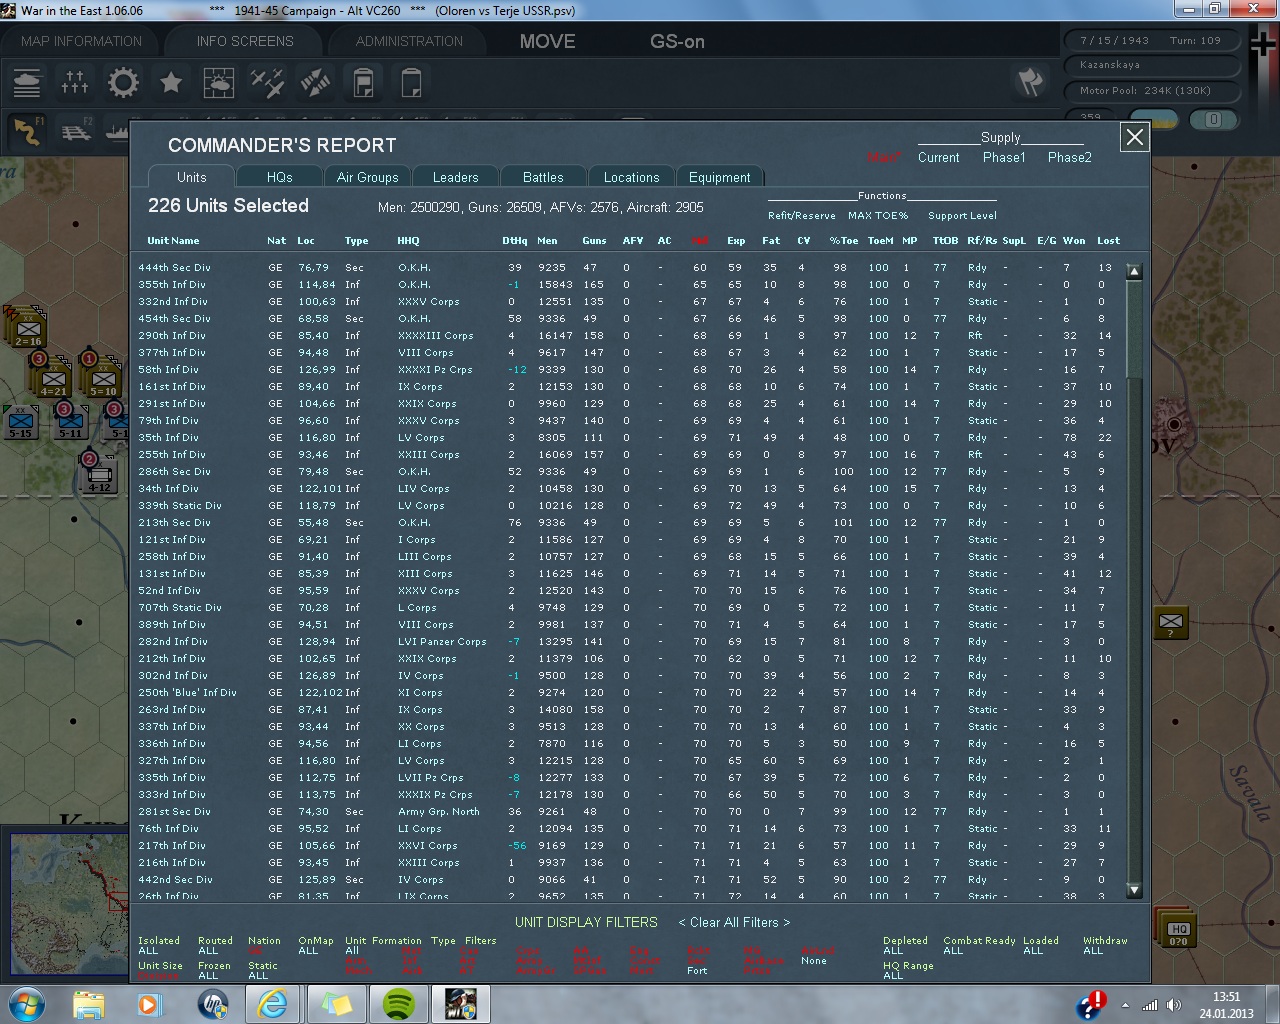Viewport: 1280px width, 1024px height.
Task: Toggle the HQ Range filter ALL value
Action: (x=893, y=975)
